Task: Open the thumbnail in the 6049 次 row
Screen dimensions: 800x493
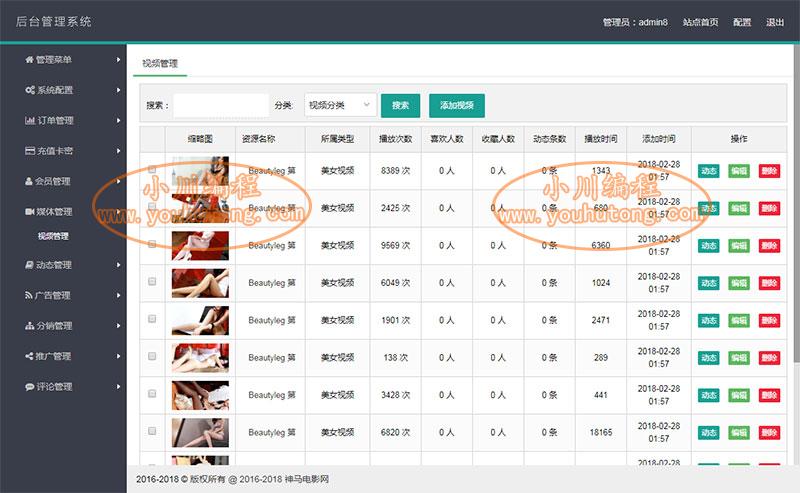Action: pos(200,283)
